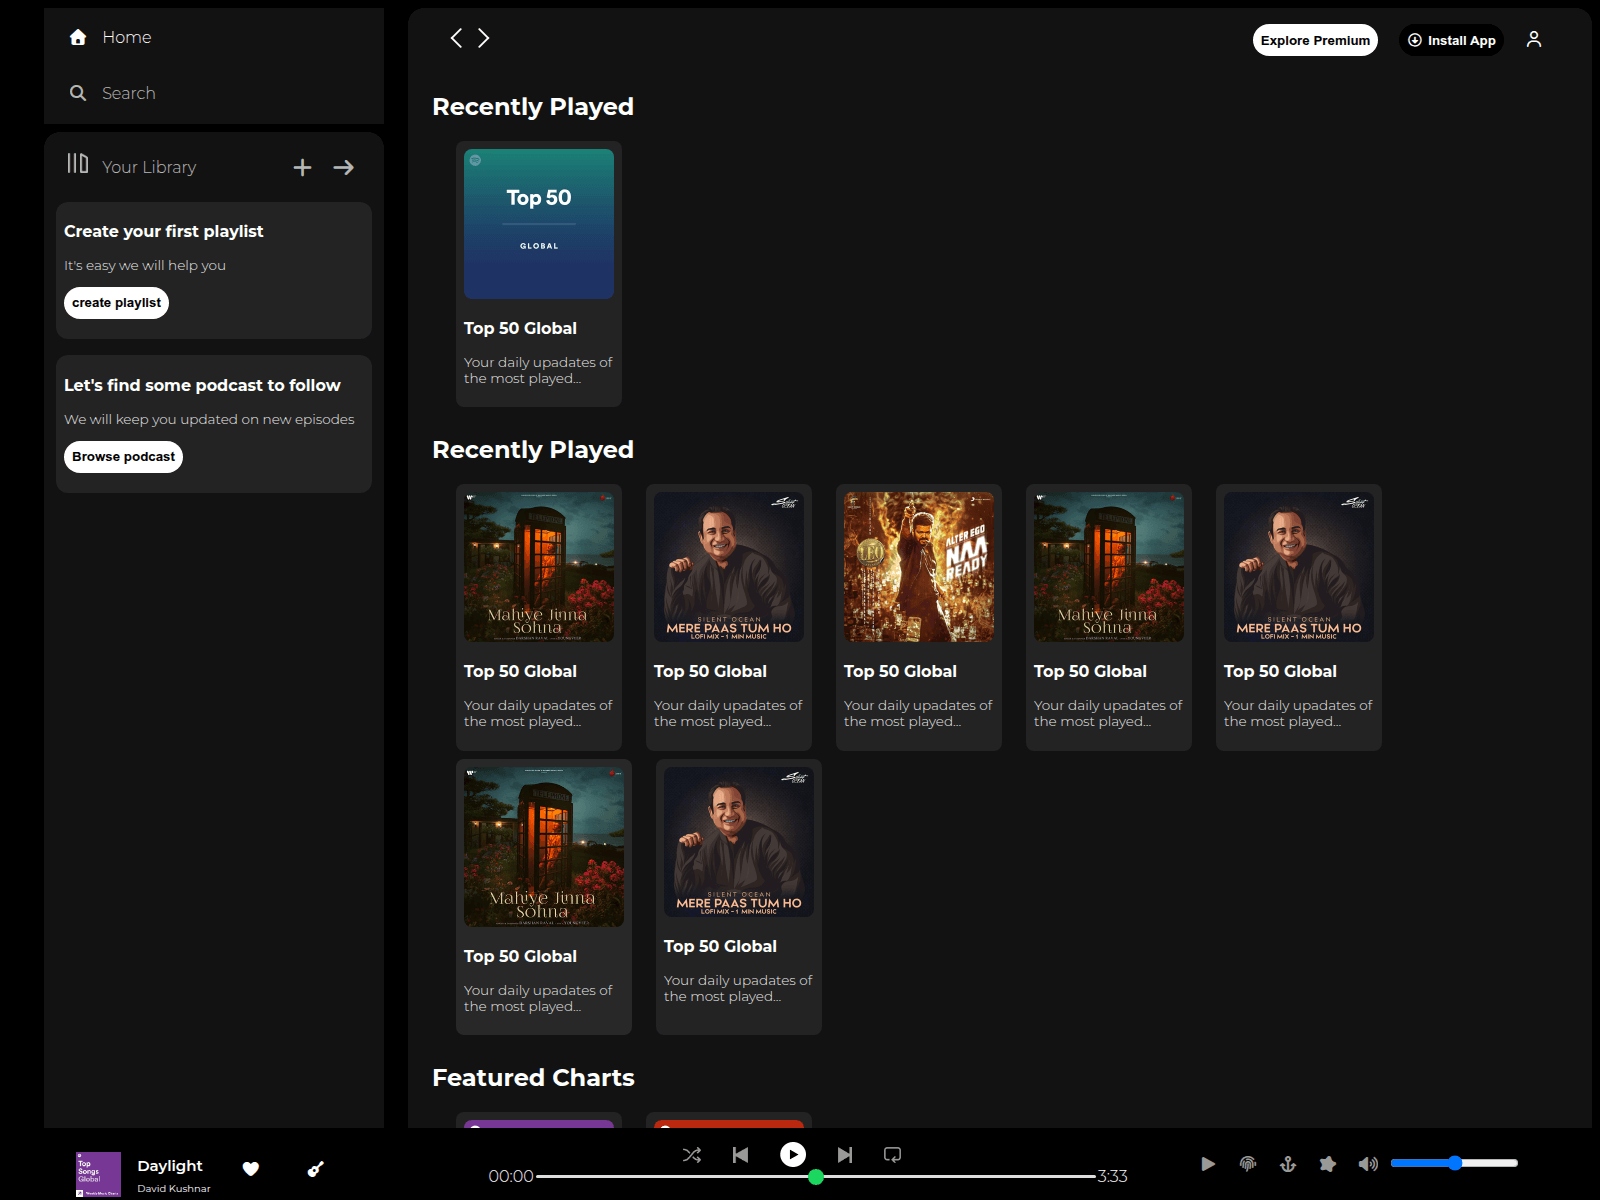Click the small play triangle icon near volume
Image resolution: width=1600 pixels, height=1200 pixels.
point(1208,1164)
